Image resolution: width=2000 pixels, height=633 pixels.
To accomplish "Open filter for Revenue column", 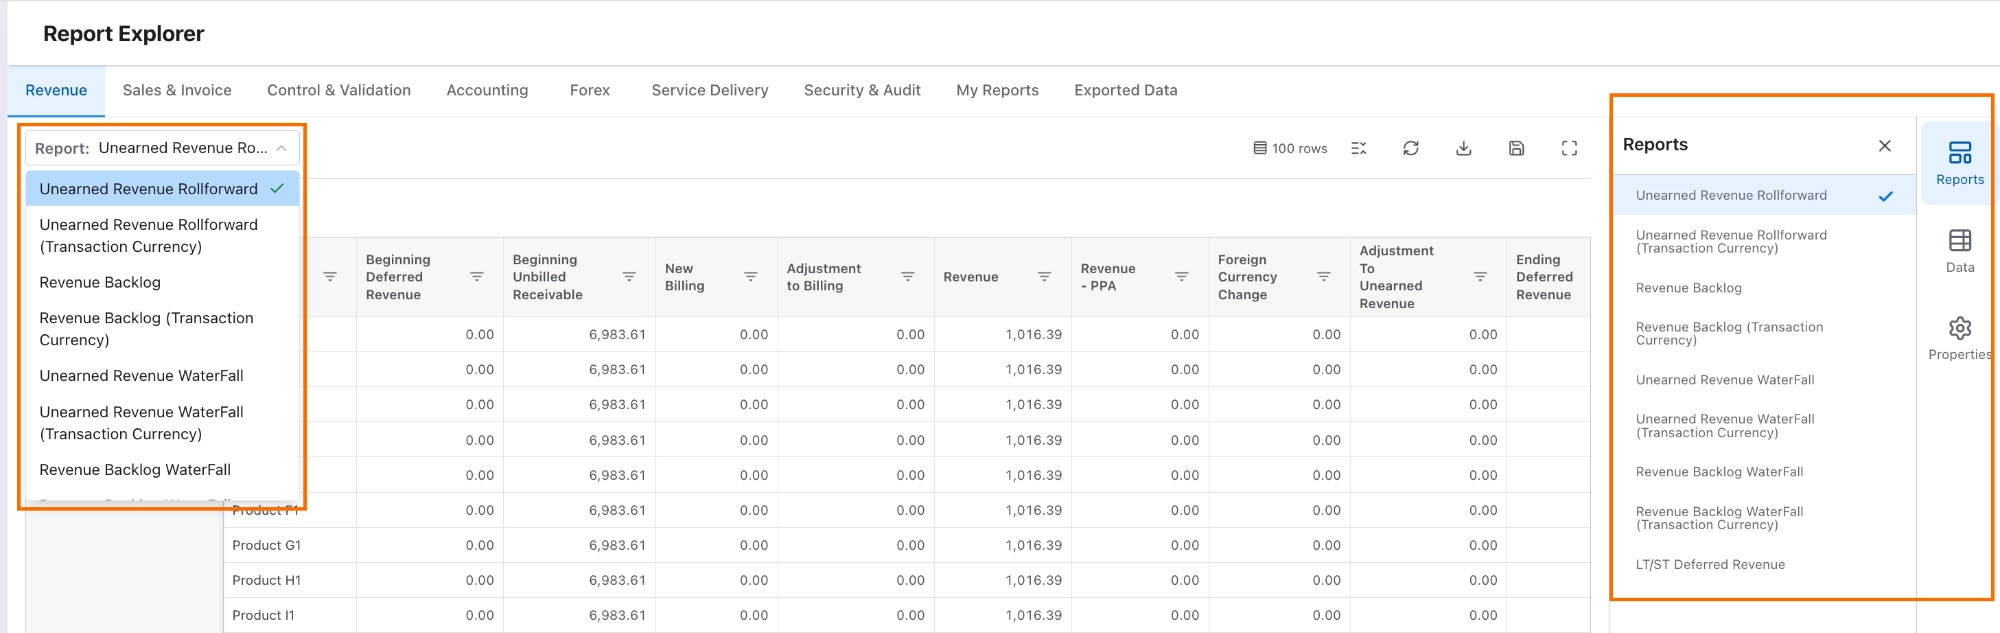I will point(1044,277).
